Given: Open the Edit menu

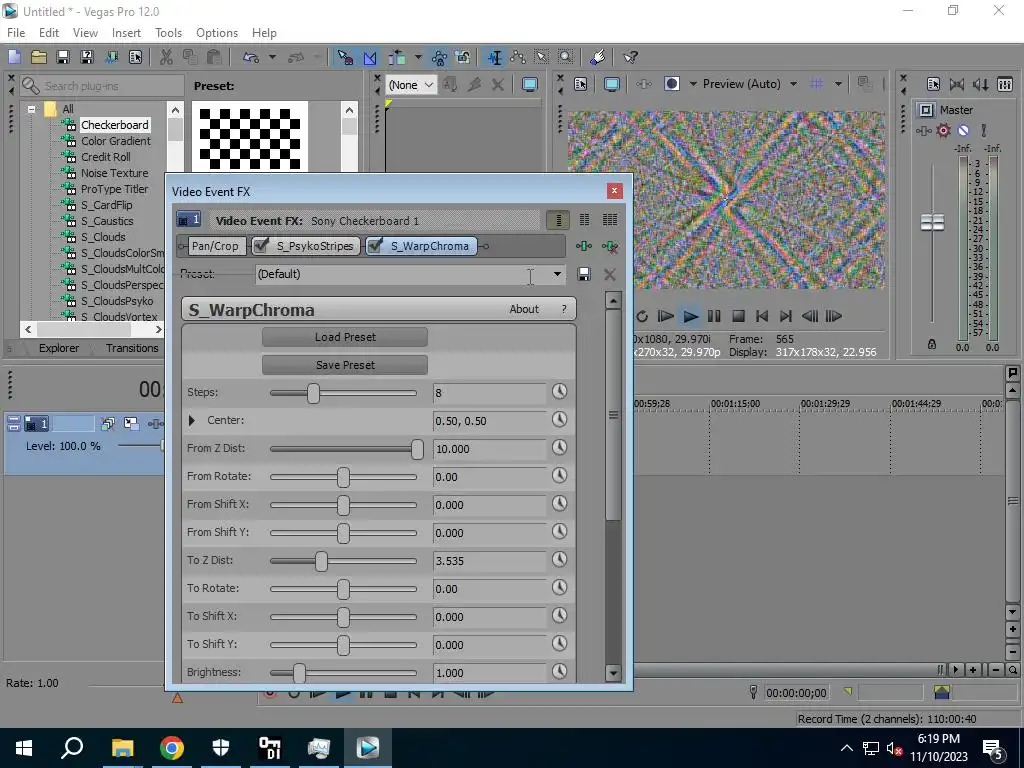Looking at the screenshot, I should pyautogui.click(x=49, y=33).
